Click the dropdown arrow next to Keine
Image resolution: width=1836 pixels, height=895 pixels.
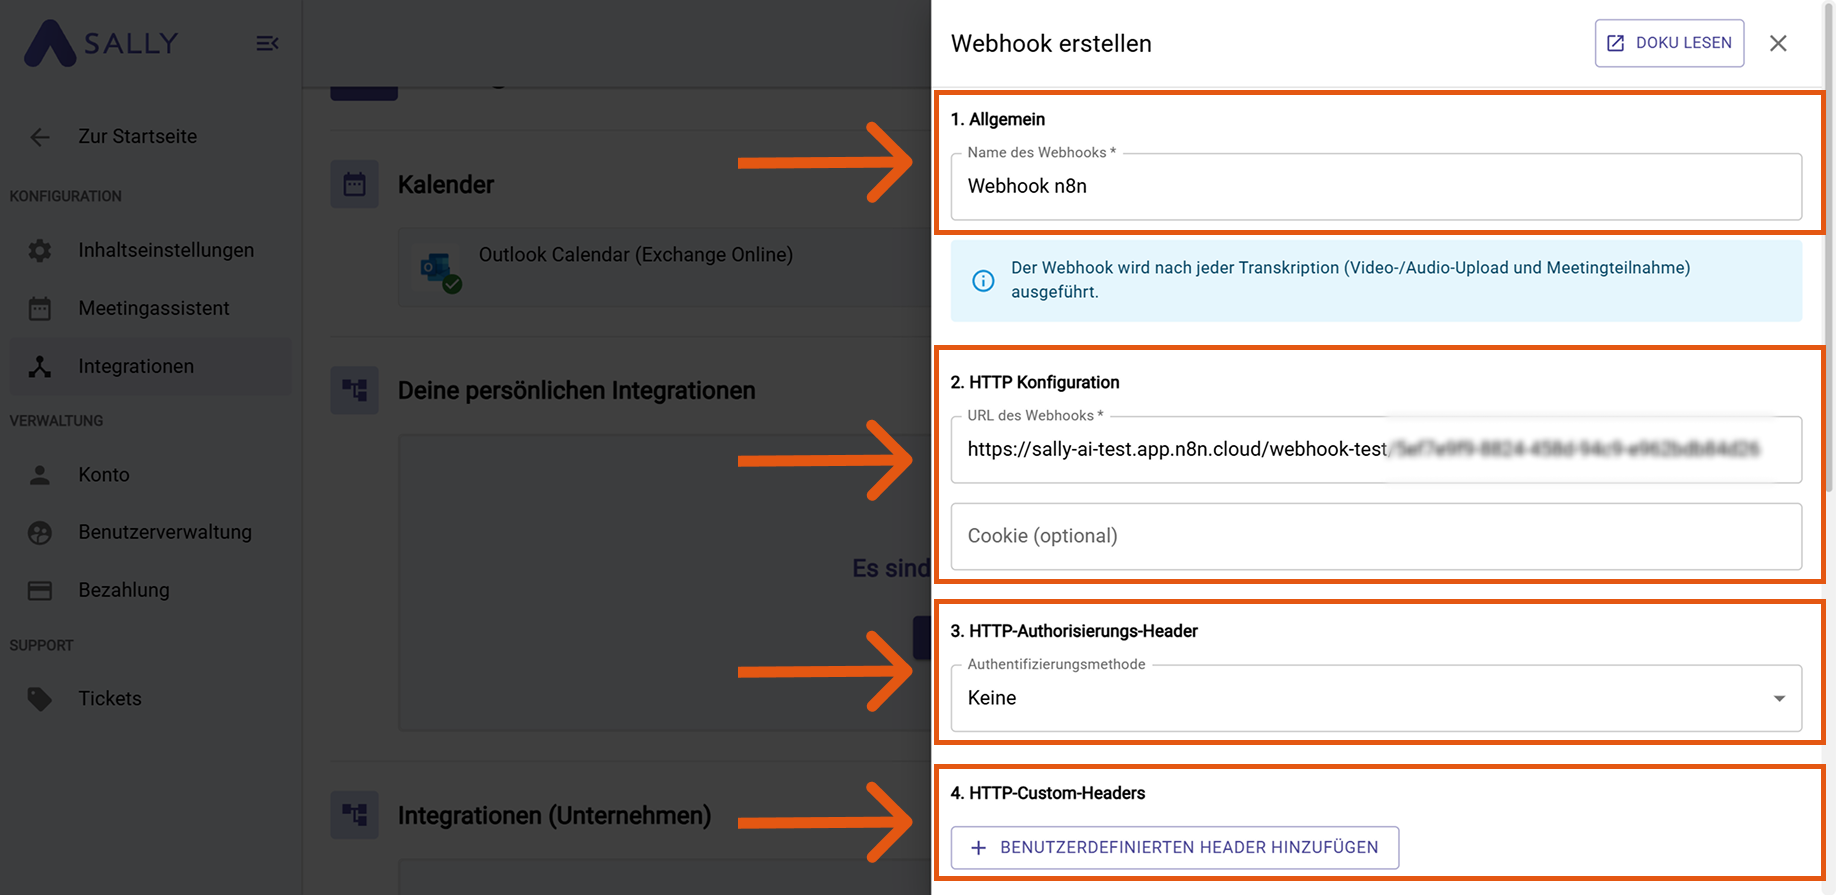[1779, 698]
